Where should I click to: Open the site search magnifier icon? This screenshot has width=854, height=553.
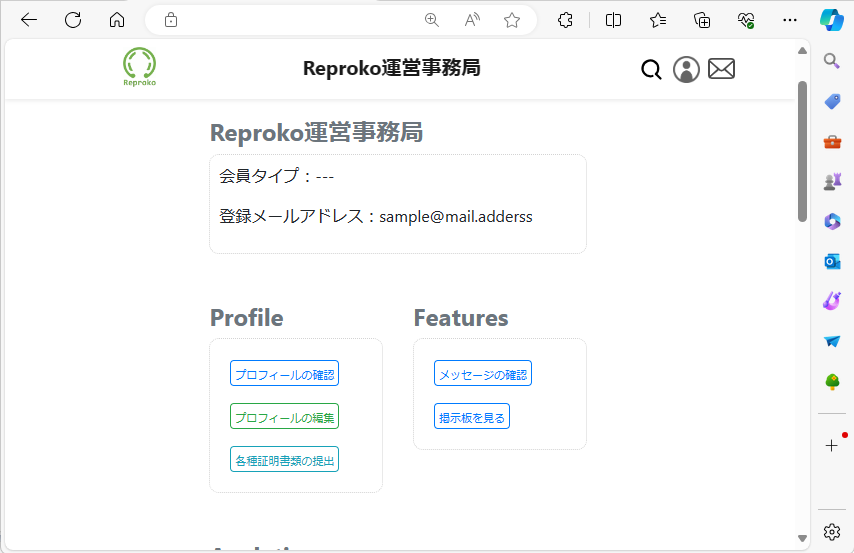tap(651, 69)
